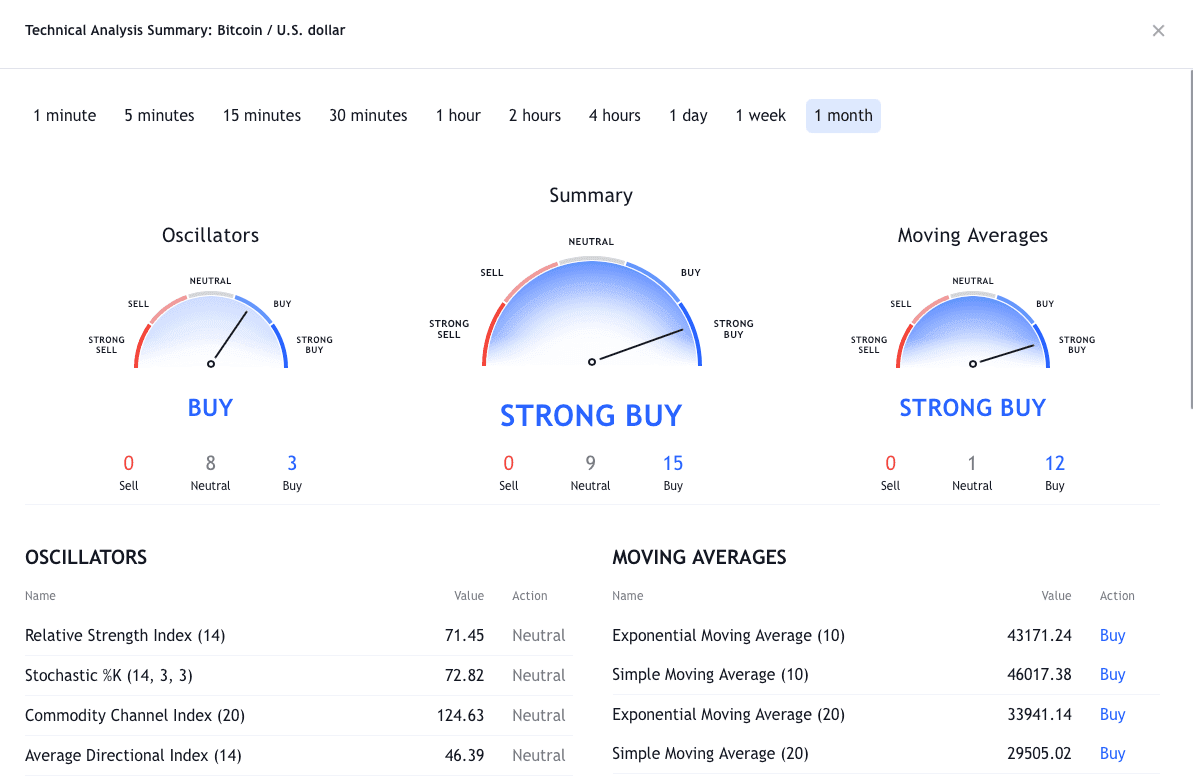Select the 1 minute timeframe
The width and height of the screenshot is (1193, 778).
[65, 116]
